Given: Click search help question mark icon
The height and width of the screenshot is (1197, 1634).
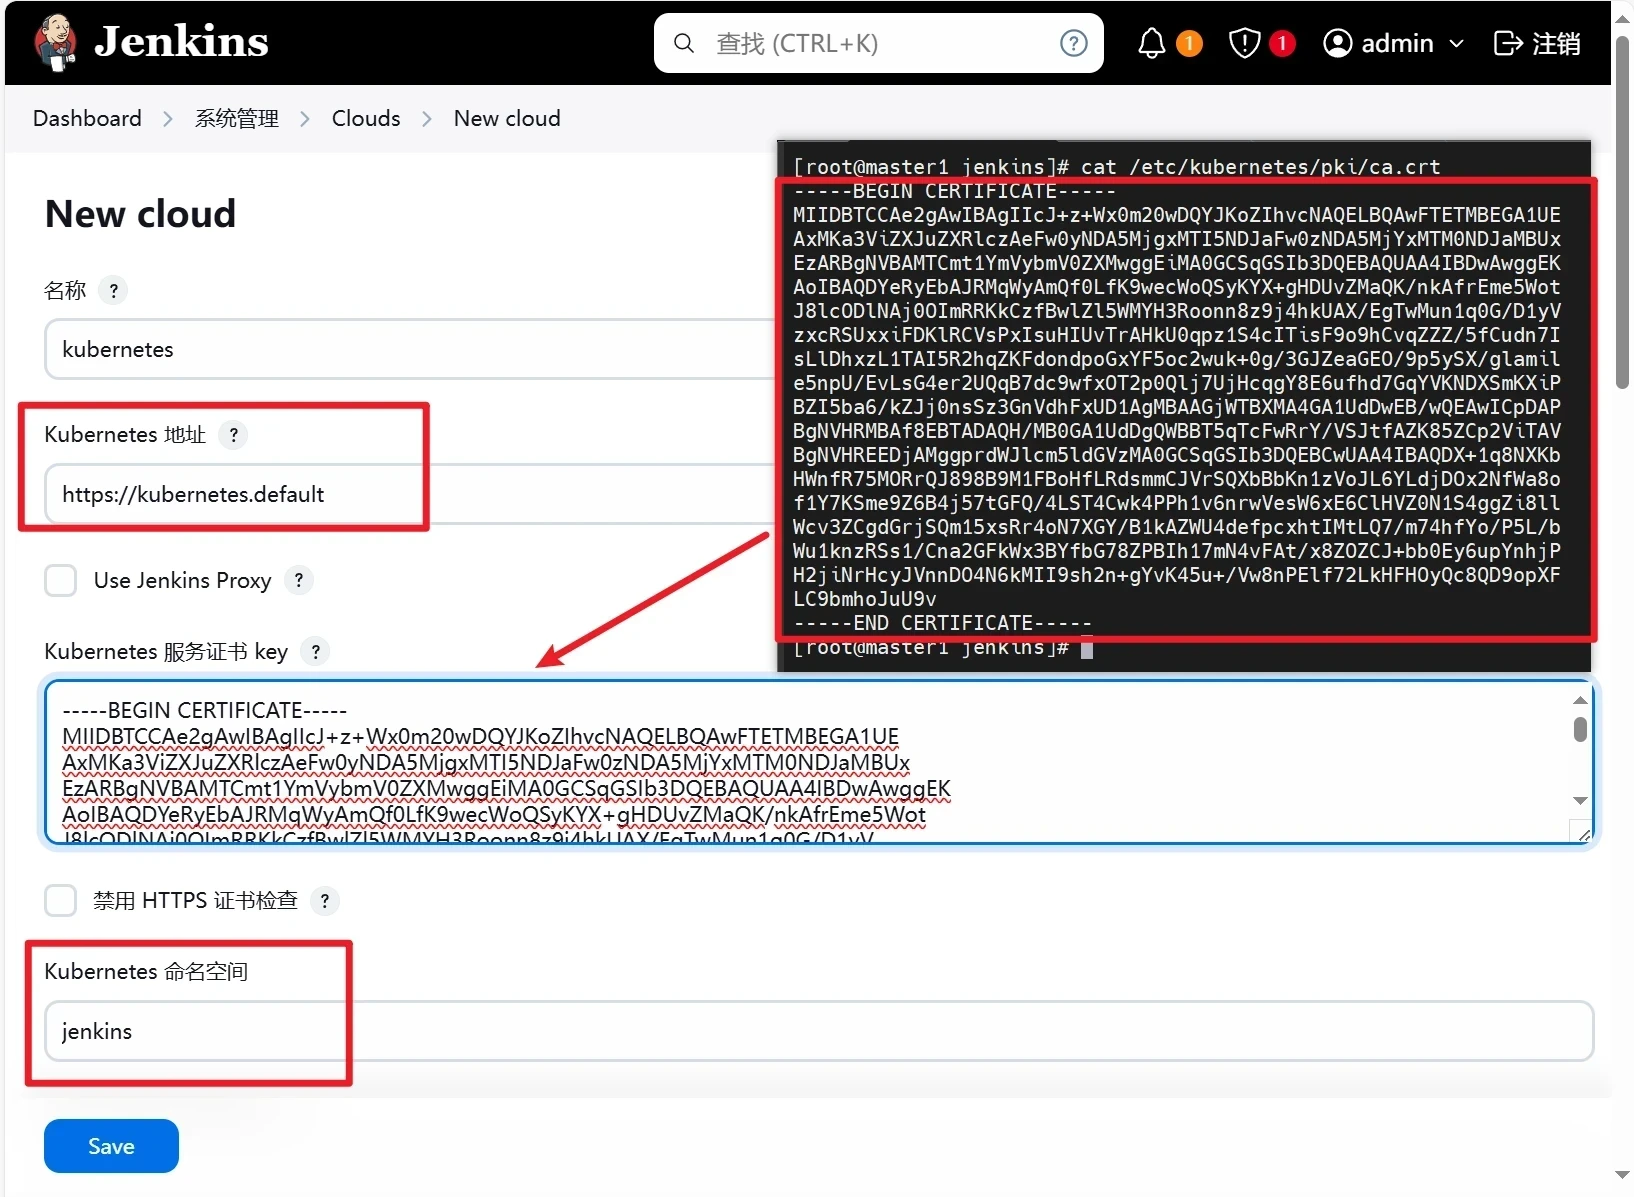Looking at the screenshot, I should [1073, 43].
